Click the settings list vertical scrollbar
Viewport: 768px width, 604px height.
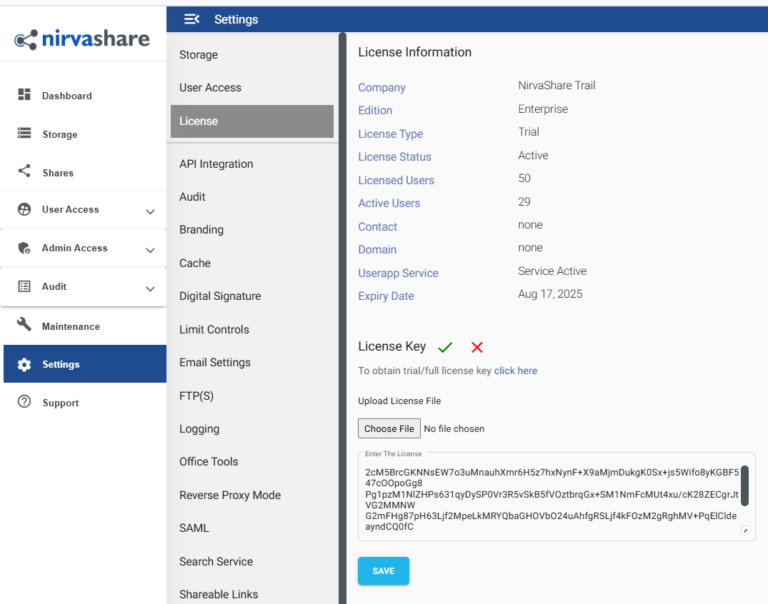pos(342,318)
